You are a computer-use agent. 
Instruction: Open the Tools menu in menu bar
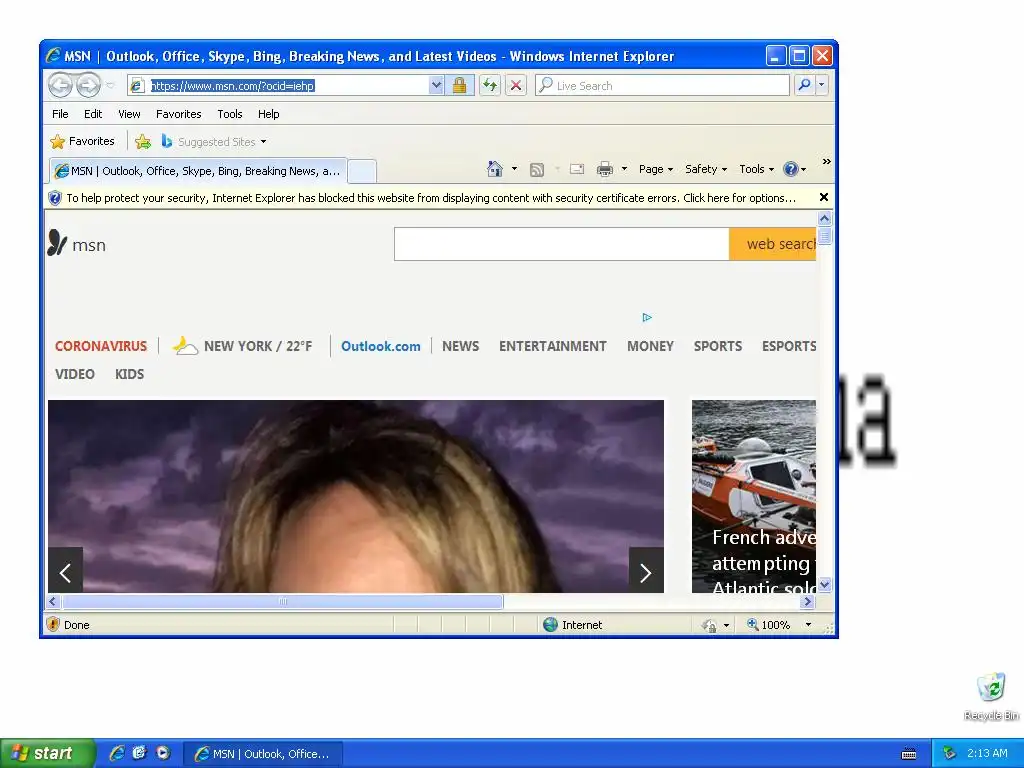pyautogui.click(x=230, y=114)
